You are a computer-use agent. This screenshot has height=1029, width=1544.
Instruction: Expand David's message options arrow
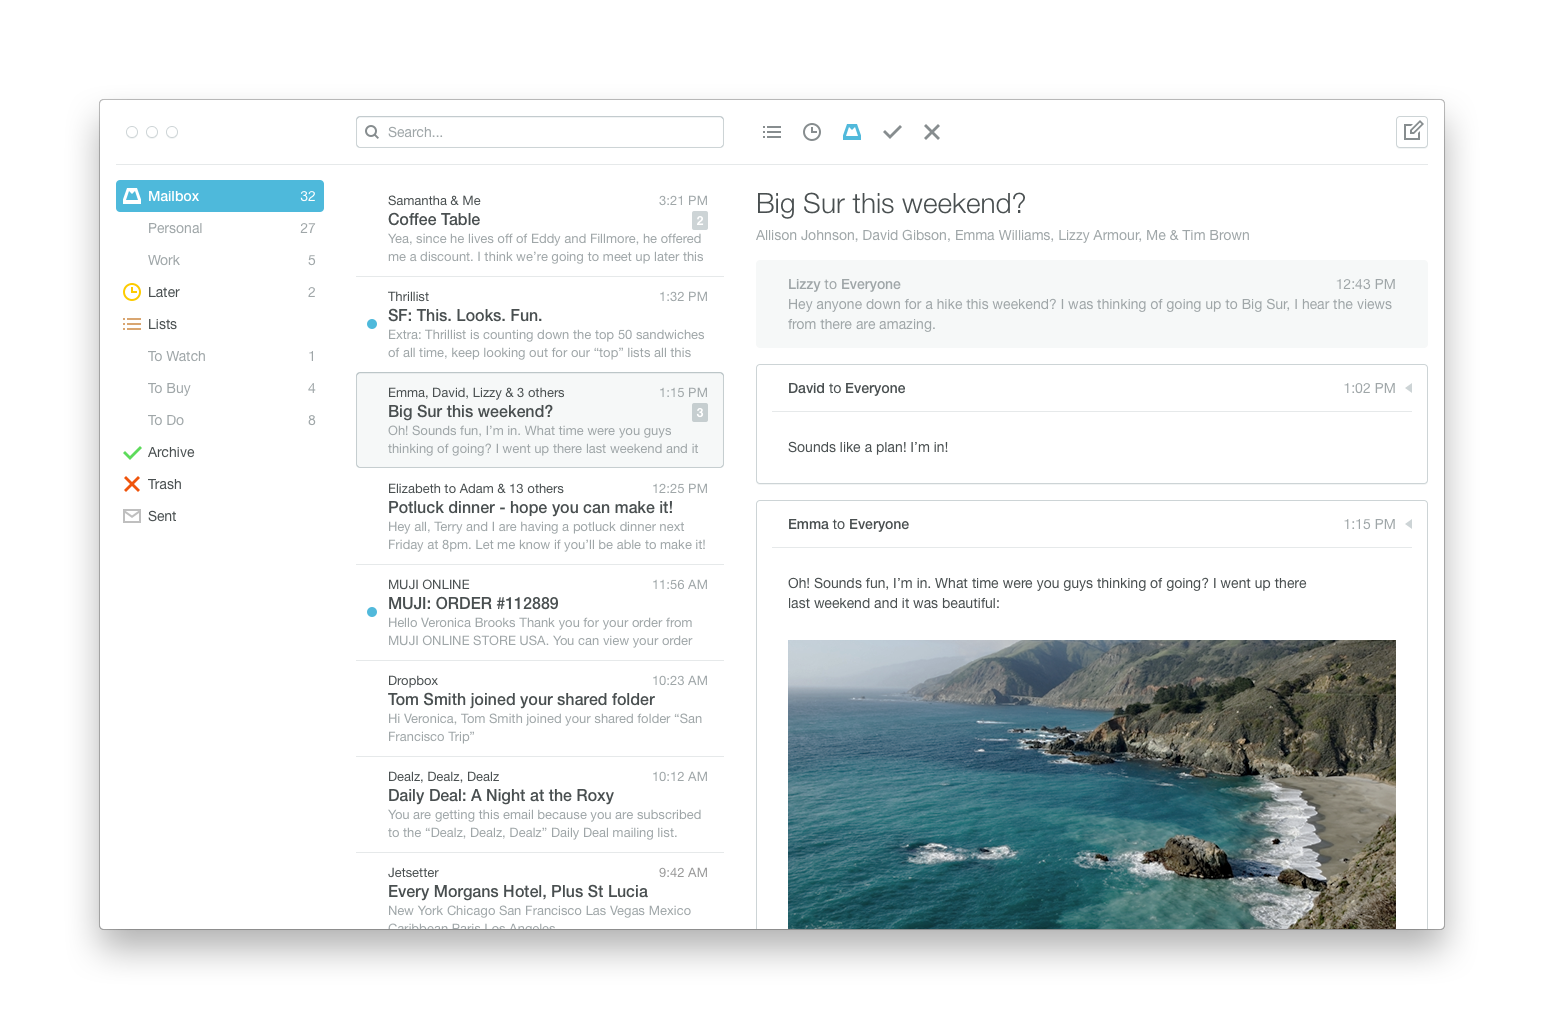(x=1409, y=388)
